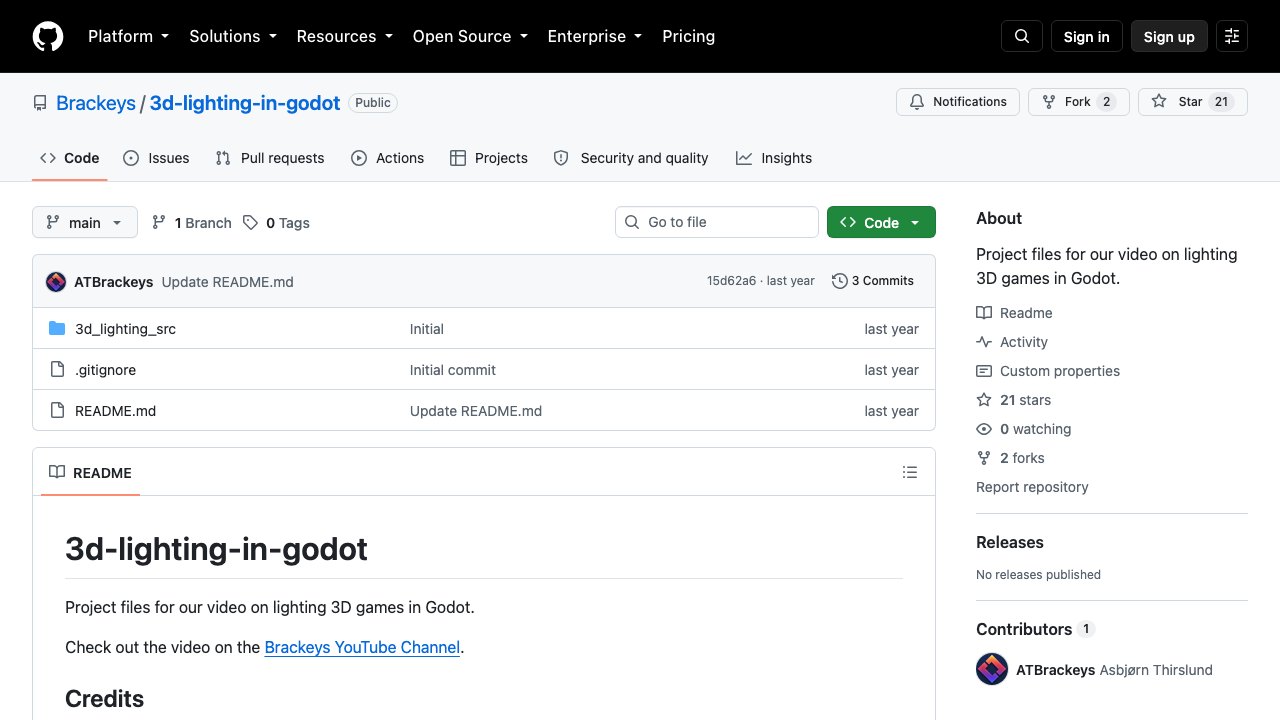
Task: Open the 'Initial commit' message for .gitignore
Action: 453,370
